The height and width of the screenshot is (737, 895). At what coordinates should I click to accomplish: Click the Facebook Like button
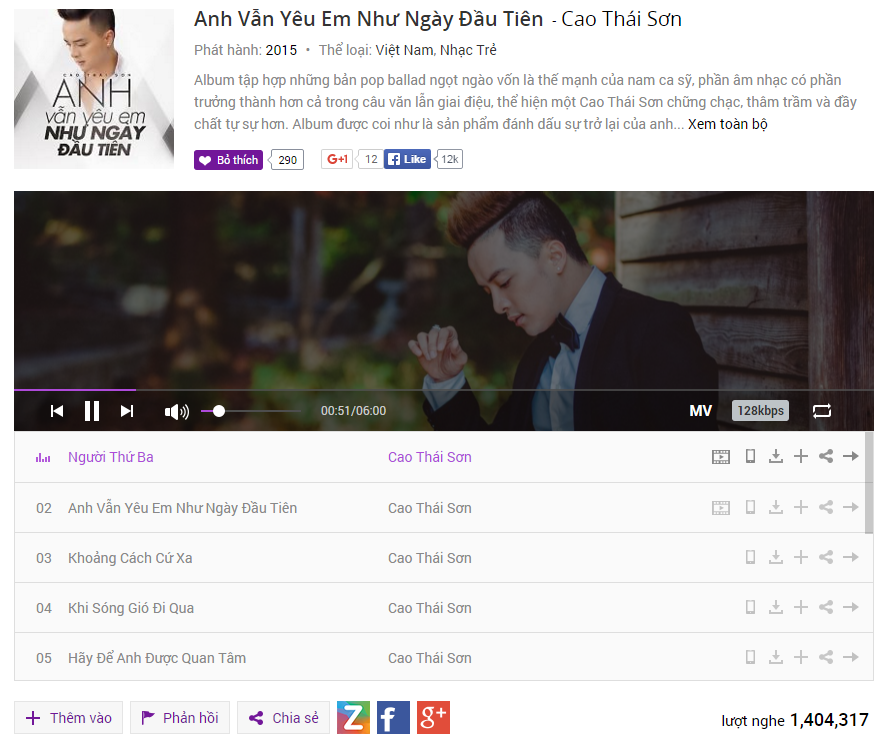408,159
